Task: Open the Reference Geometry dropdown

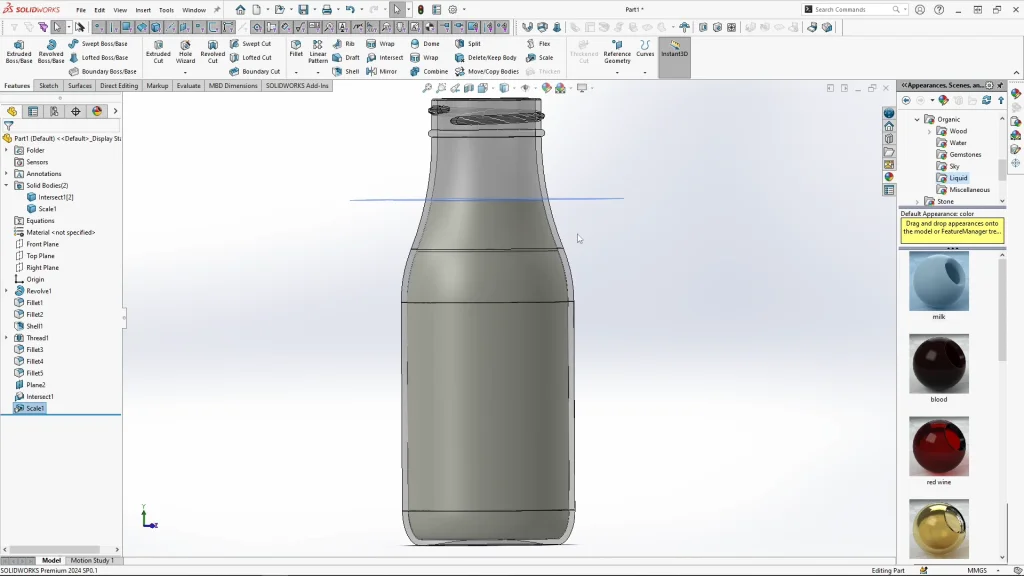Action: point(617,72)
